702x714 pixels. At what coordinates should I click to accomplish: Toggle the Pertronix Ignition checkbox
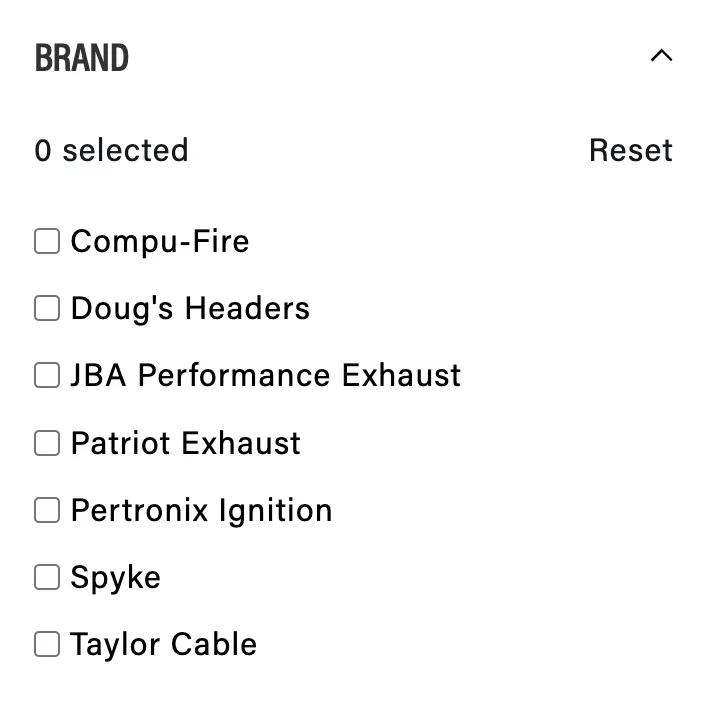[x=47, y=510]
